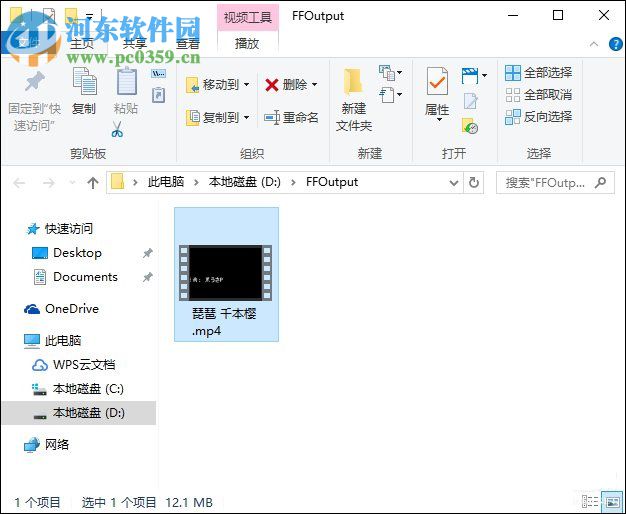The image size is (626, 514).
Task: Expand the Properties dropdown arrow
Action: pyautogui.click(x=440, y=119)
